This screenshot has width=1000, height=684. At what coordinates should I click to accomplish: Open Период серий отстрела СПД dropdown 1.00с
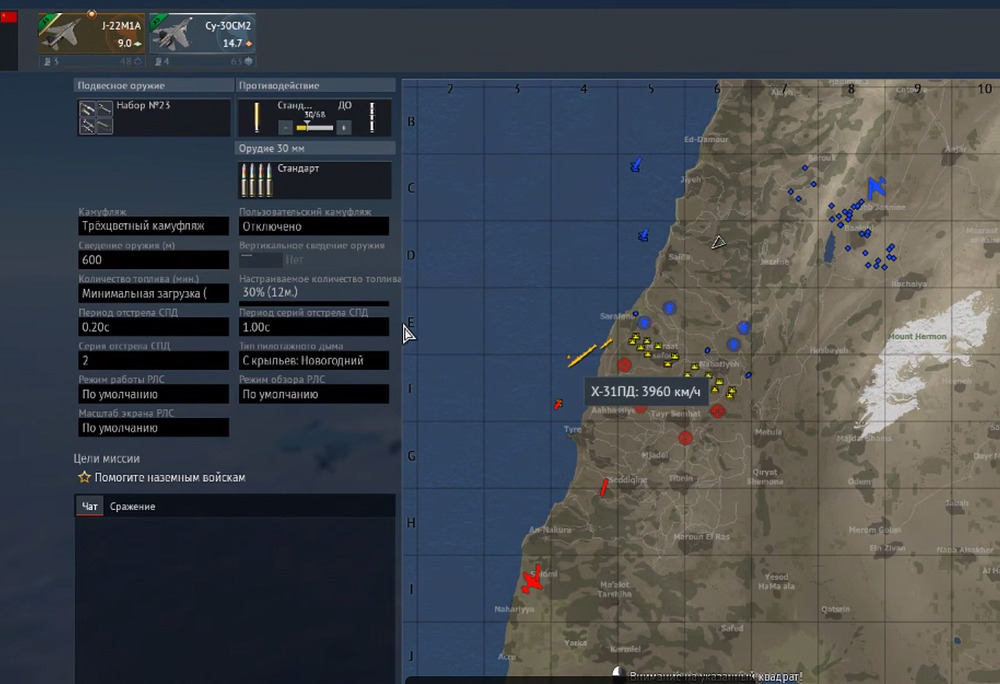pyautogui.click(x=314, y=327)
